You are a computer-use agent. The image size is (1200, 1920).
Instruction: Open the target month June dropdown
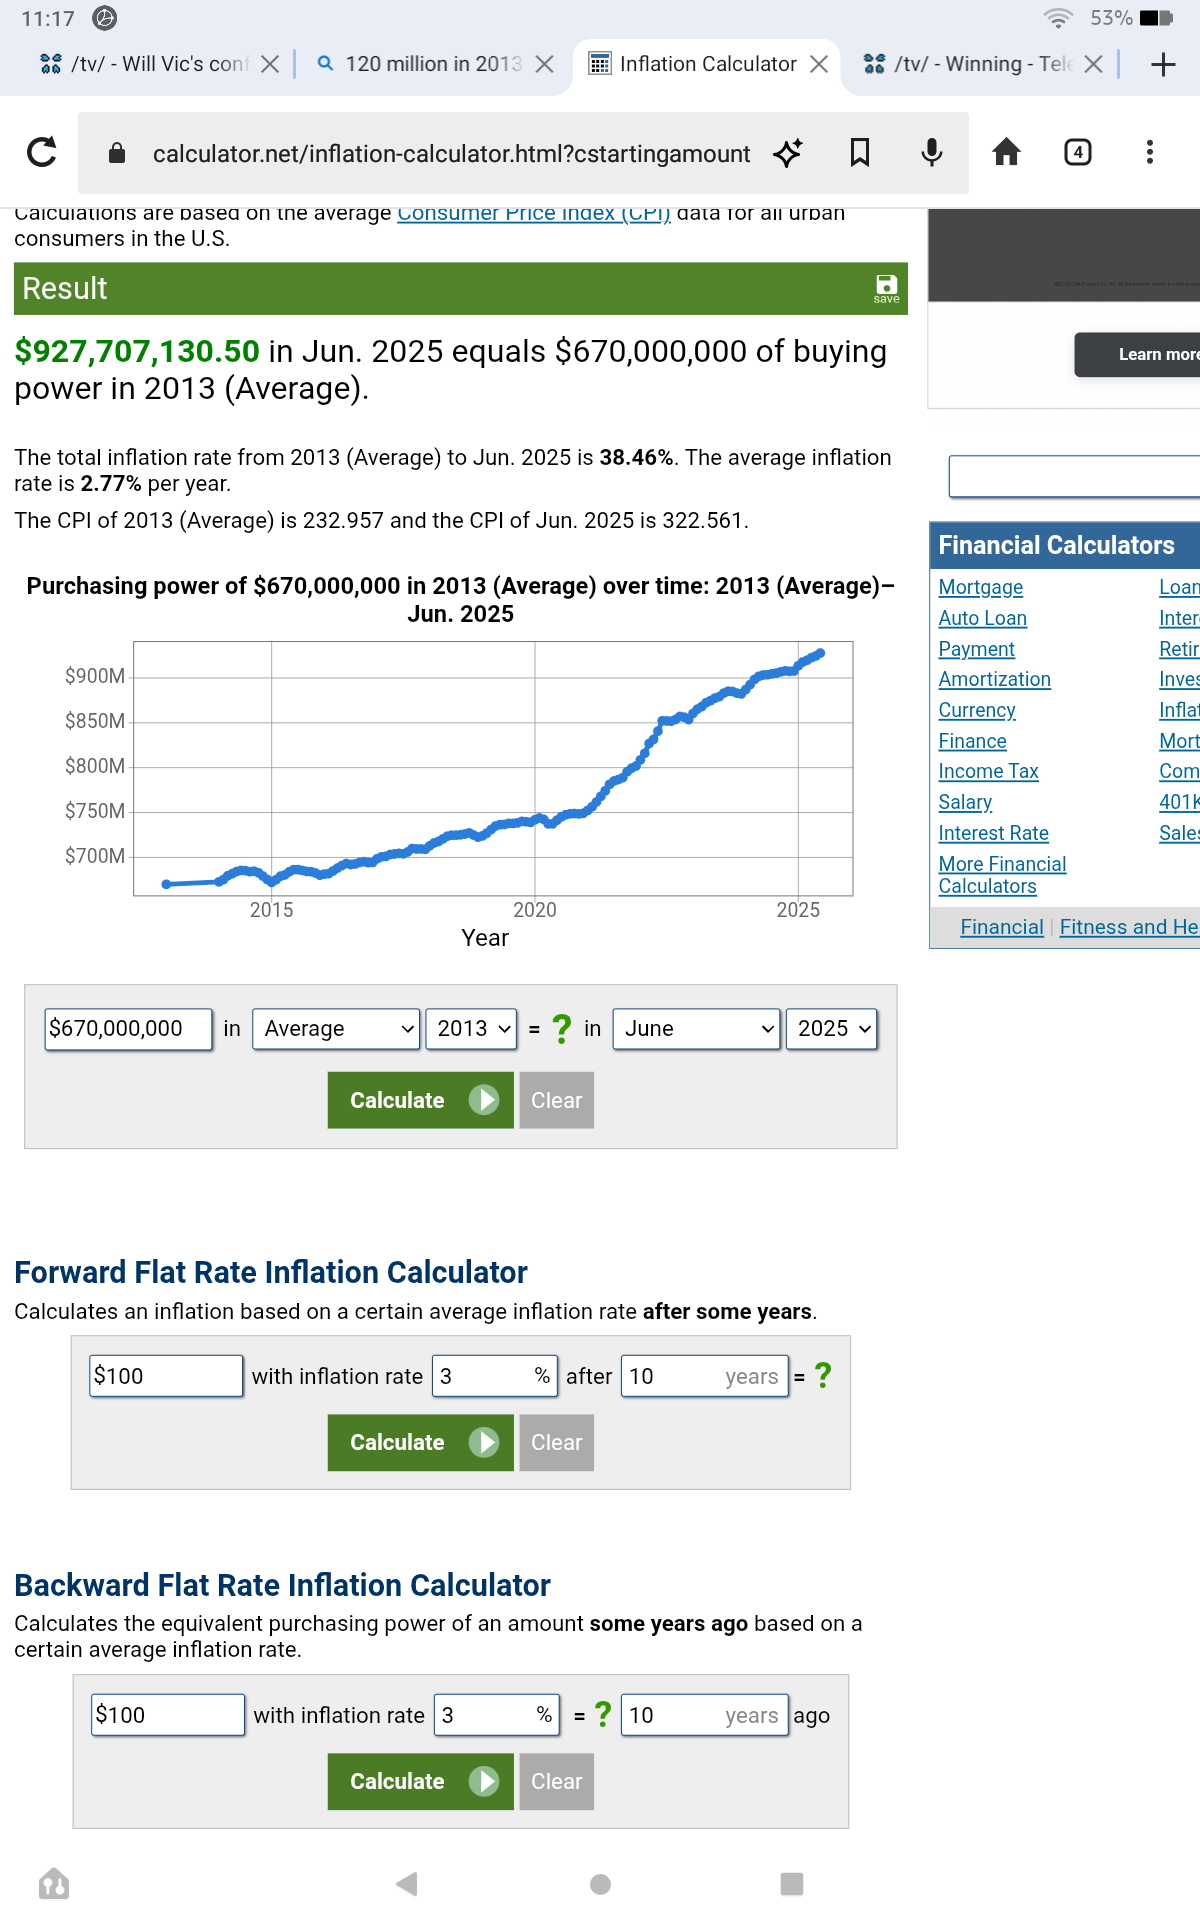pos(696,1029)
